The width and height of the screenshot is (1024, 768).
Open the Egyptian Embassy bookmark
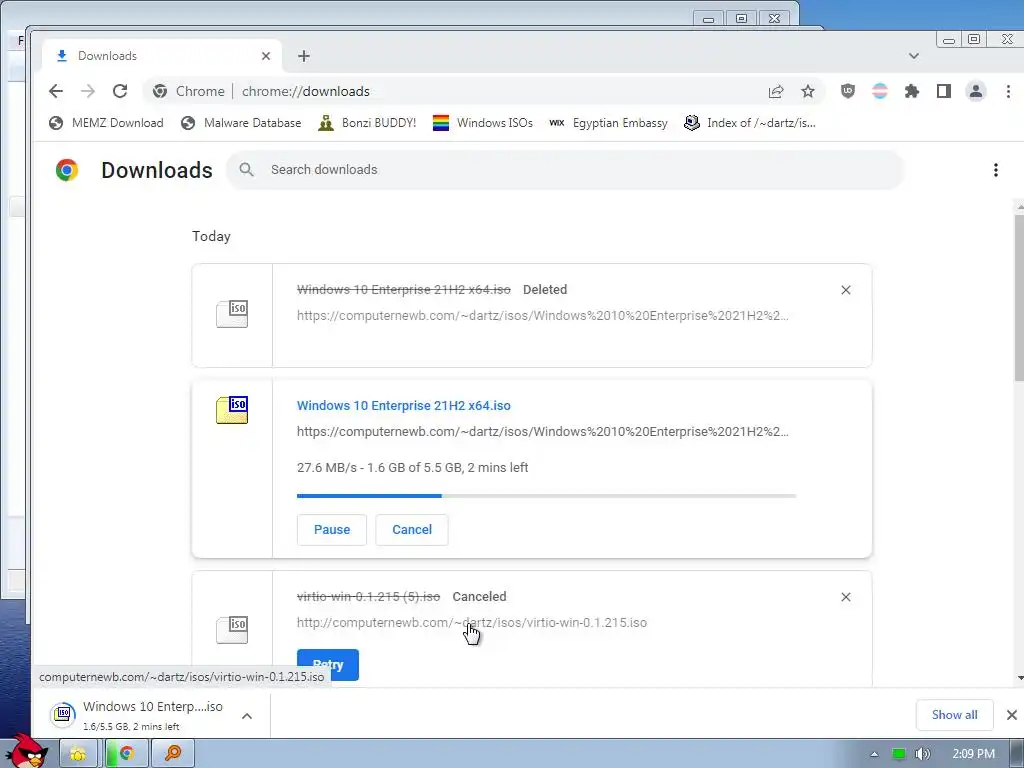point(609,123)
